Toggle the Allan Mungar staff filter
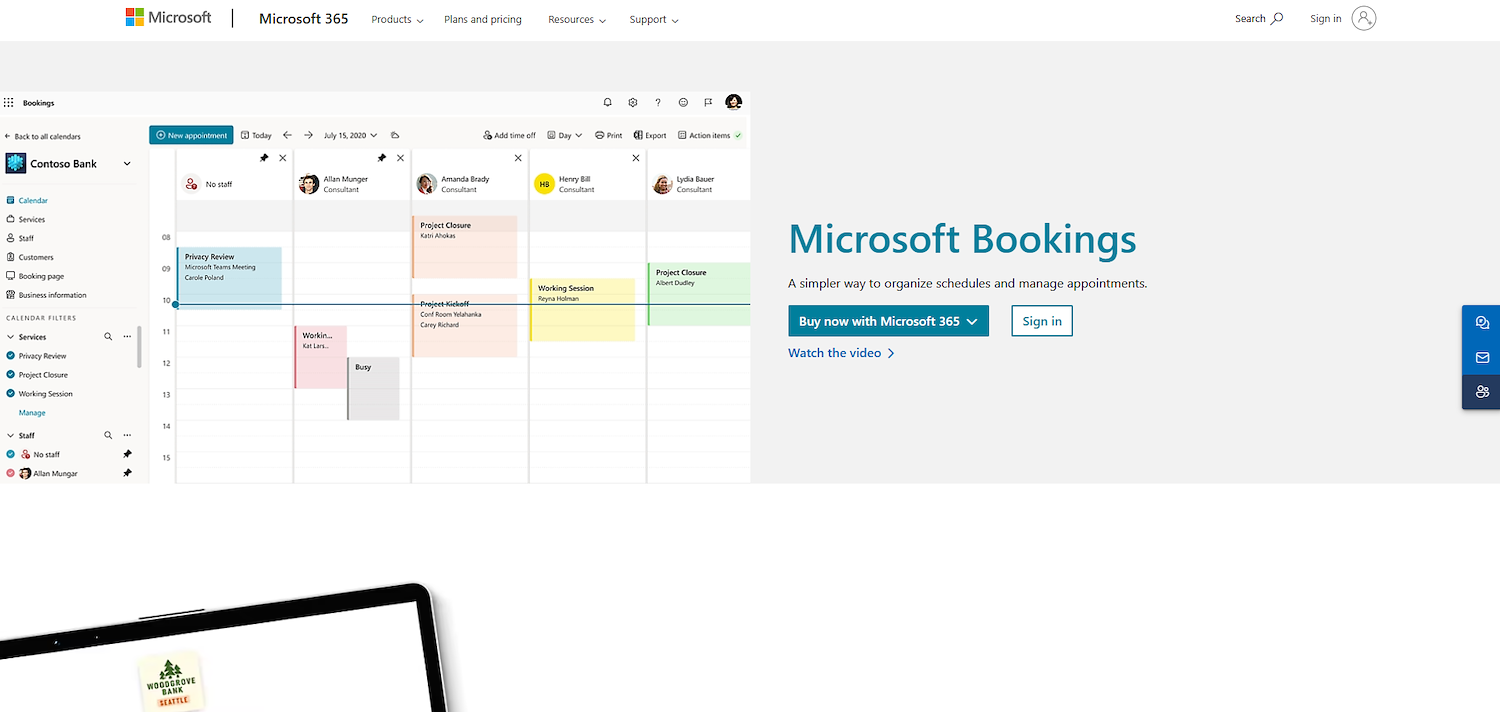 coord(11,473)
